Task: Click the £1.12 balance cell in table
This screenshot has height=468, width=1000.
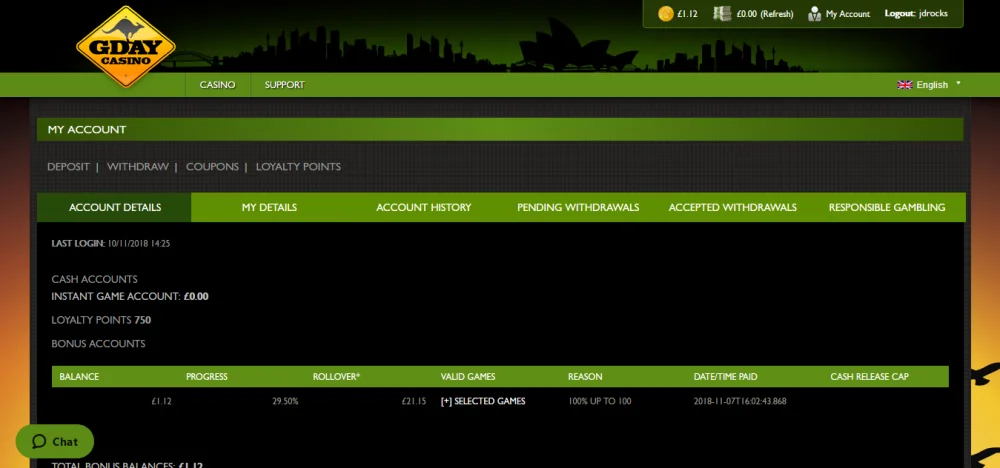Action: 161,402
